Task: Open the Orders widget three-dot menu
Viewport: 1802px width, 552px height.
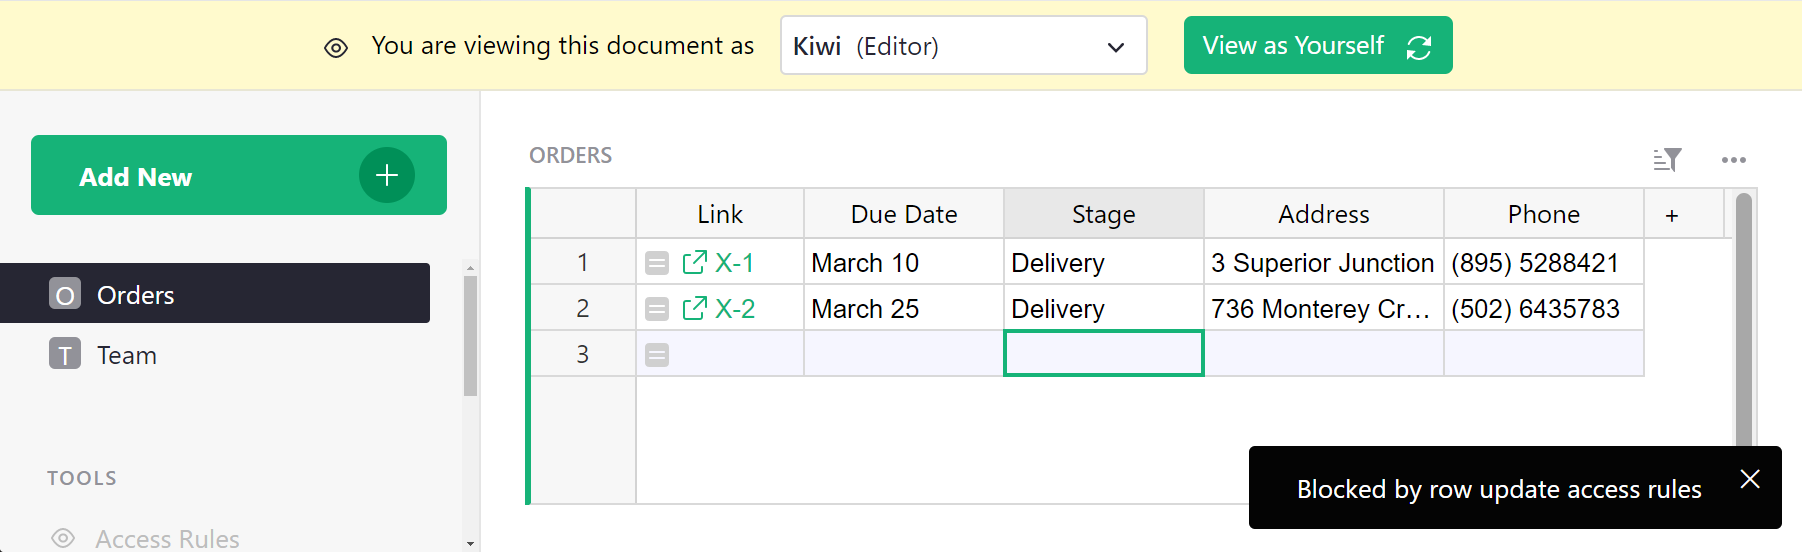Action: (x=1733, y=160)
